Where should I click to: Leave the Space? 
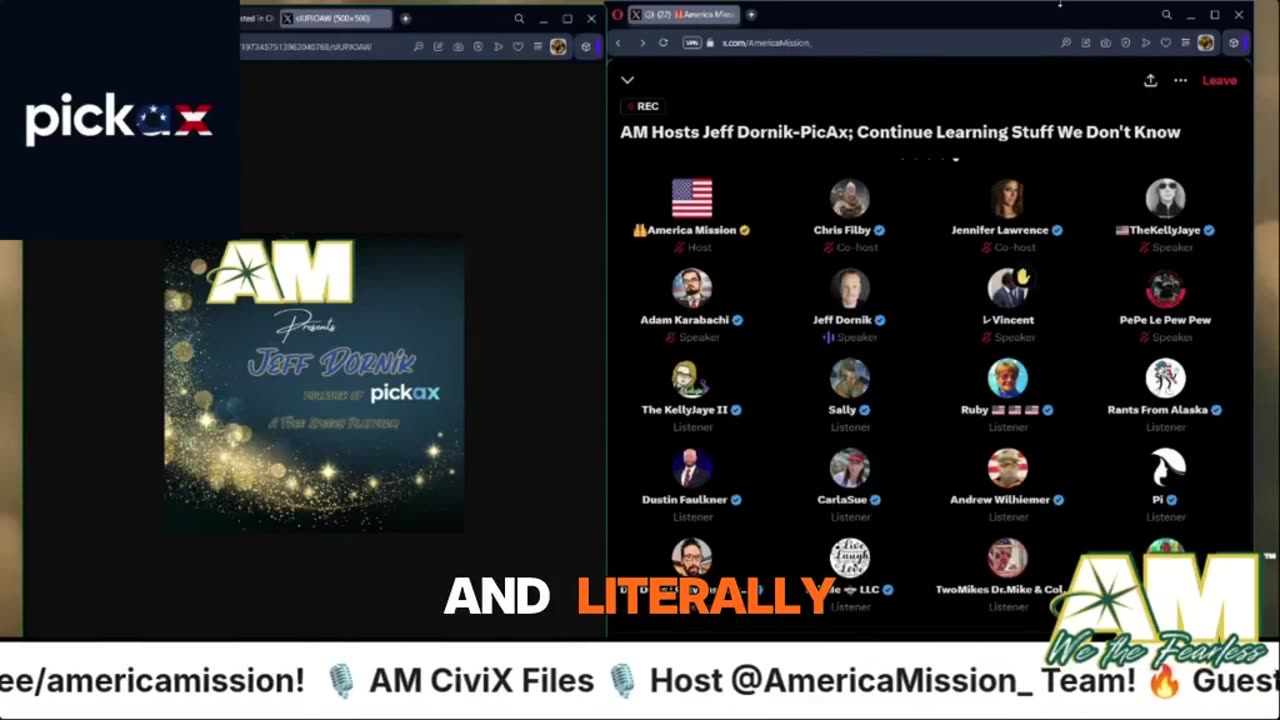[1219, 80]
